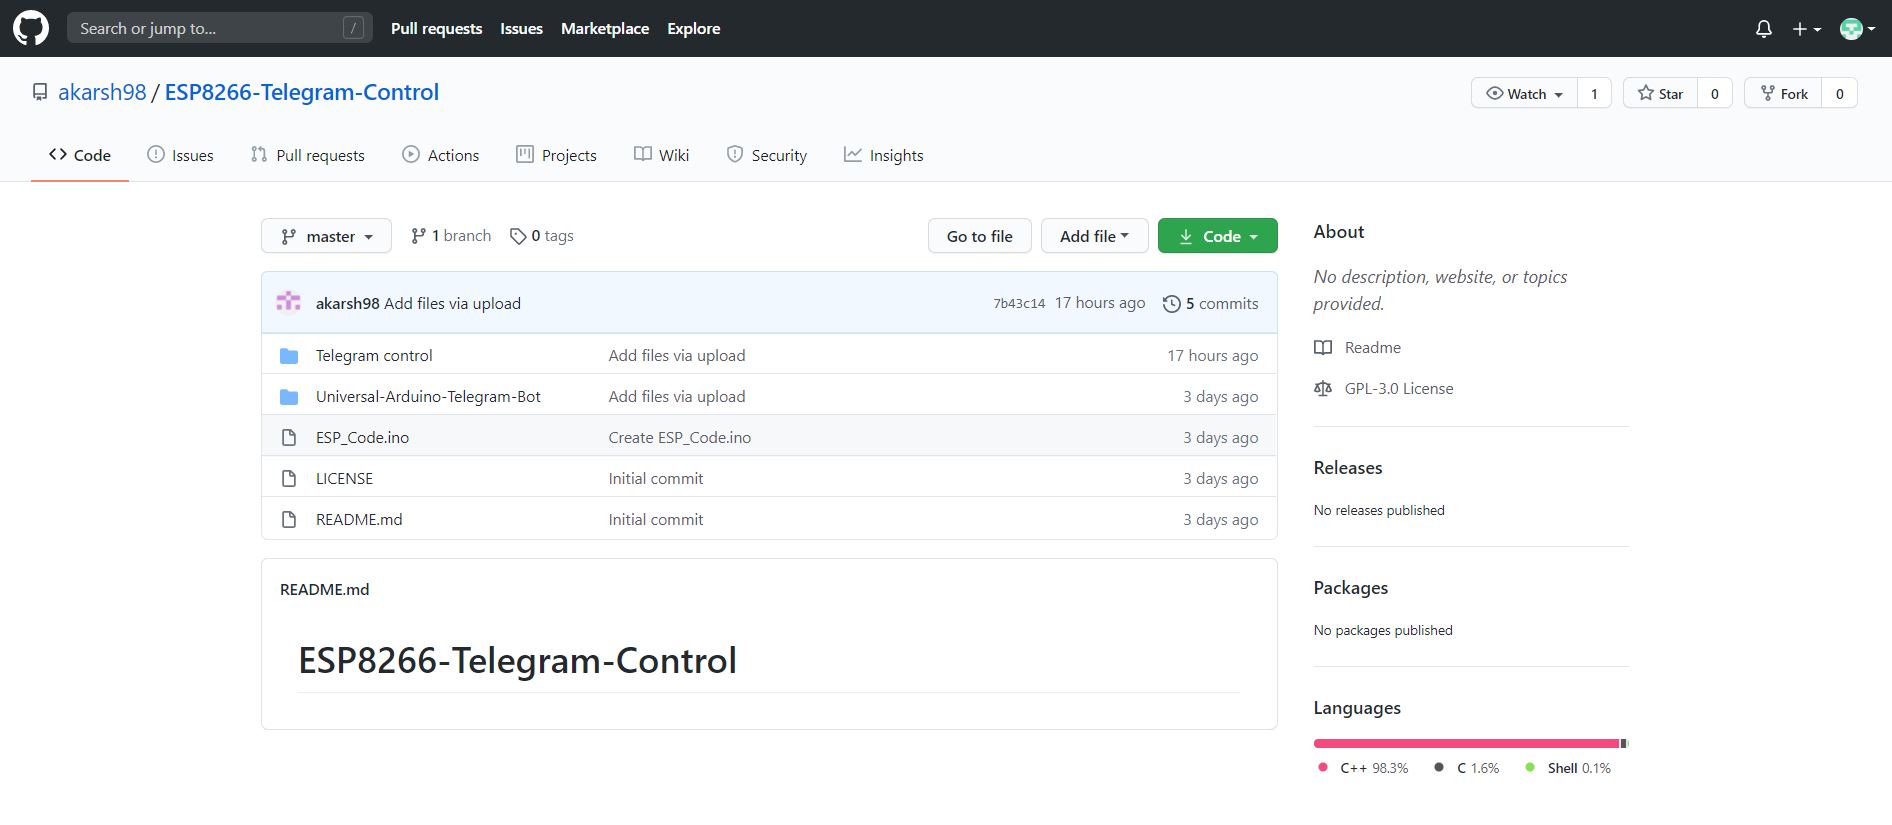The image size is (1892, 825).
Task: View the 1 branch link
Action: pyautogui.click(x=451, y=236)
